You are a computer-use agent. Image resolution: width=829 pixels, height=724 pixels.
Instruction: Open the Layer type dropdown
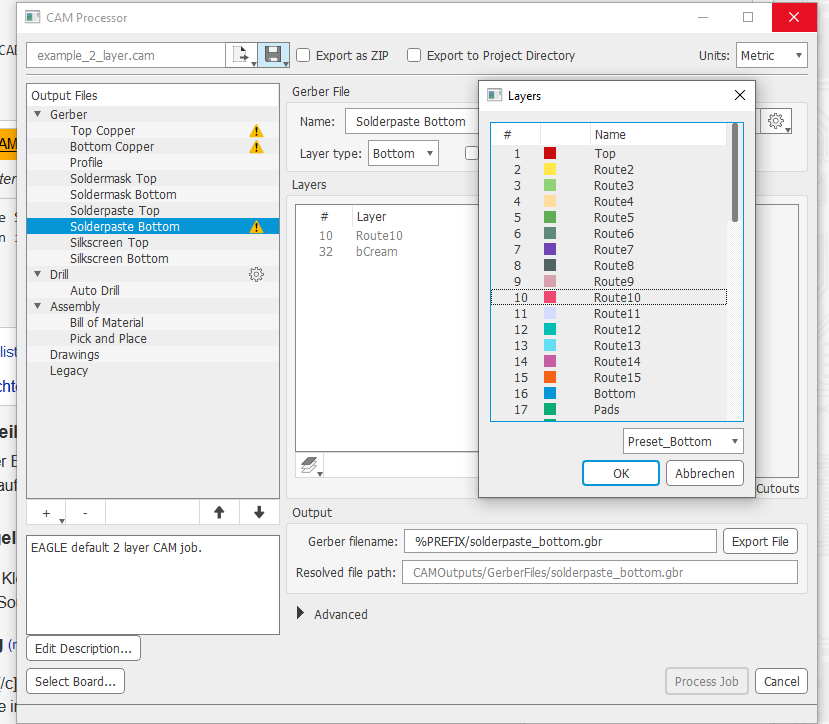click(403, 153)
